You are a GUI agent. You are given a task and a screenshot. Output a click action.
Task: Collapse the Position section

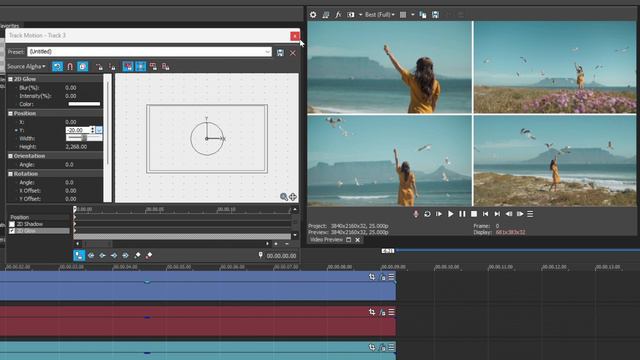(x=11, y=113)
